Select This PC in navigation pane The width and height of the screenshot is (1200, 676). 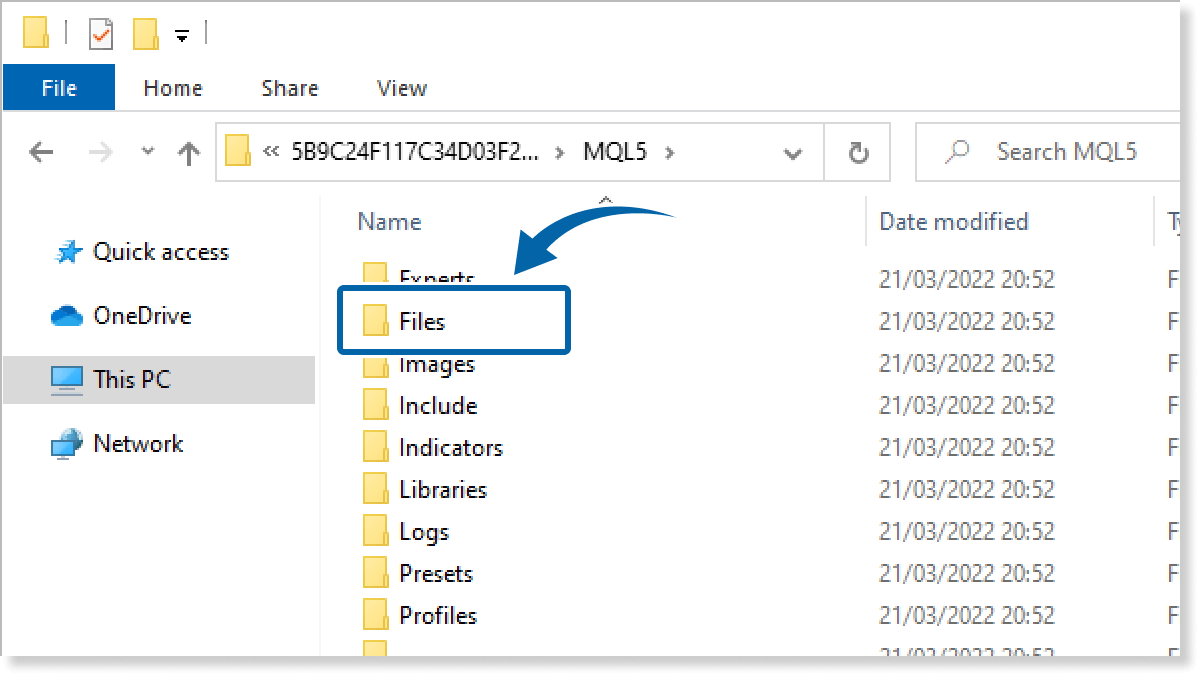pos(131,380)
